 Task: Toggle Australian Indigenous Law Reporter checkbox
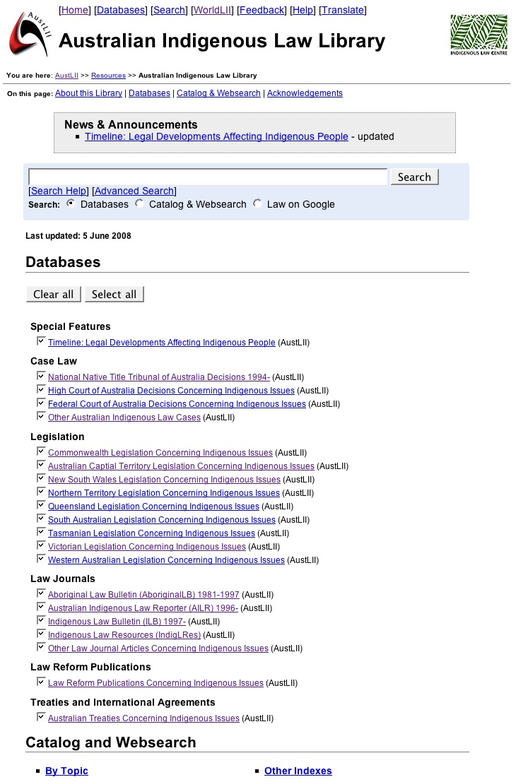(x=41, y=607)
